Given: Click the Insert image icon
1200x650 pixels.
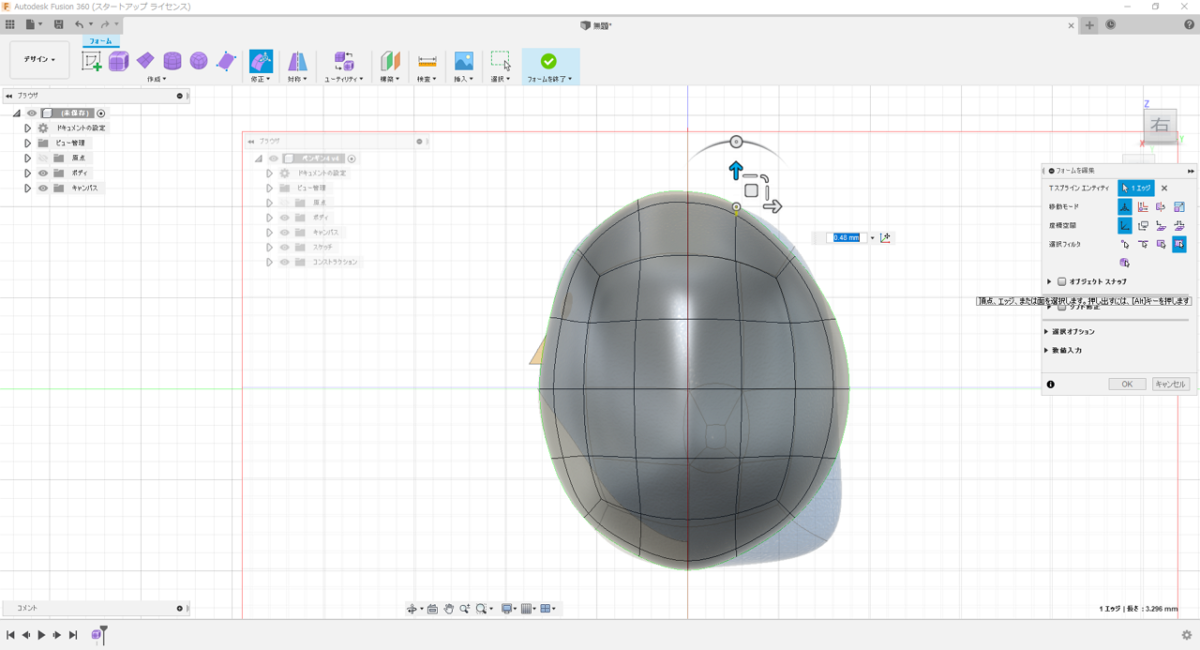Looking at the screenshot, I should [463, 61].
